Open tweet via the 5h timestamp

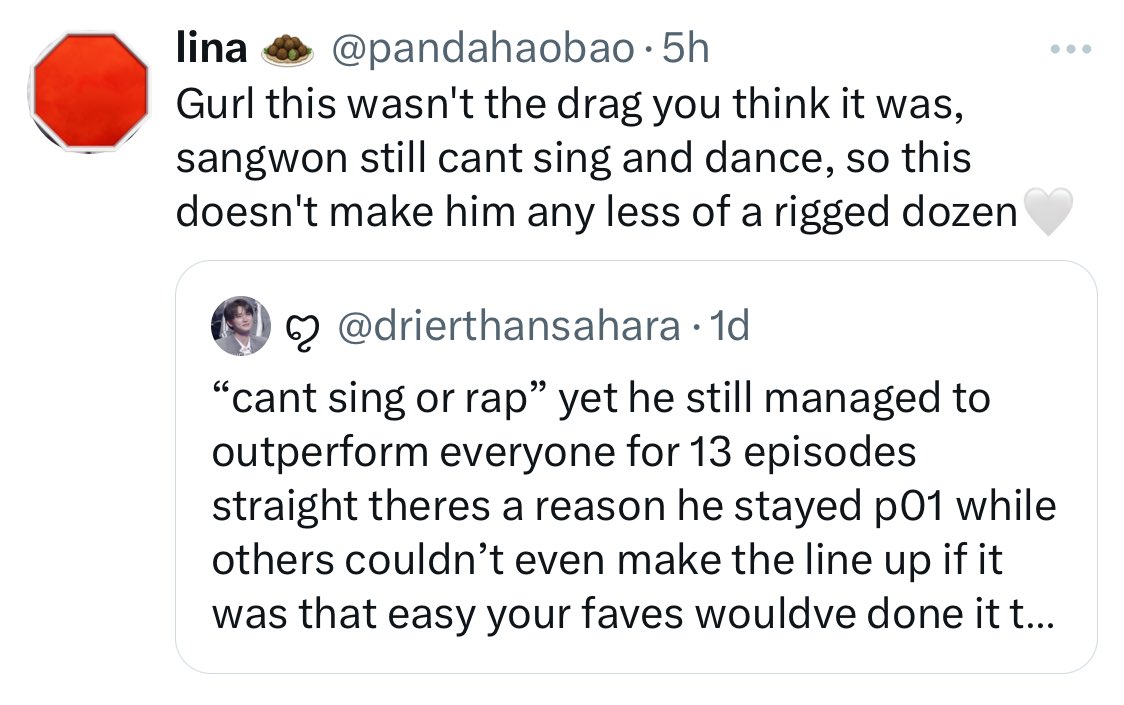[686, 49]
